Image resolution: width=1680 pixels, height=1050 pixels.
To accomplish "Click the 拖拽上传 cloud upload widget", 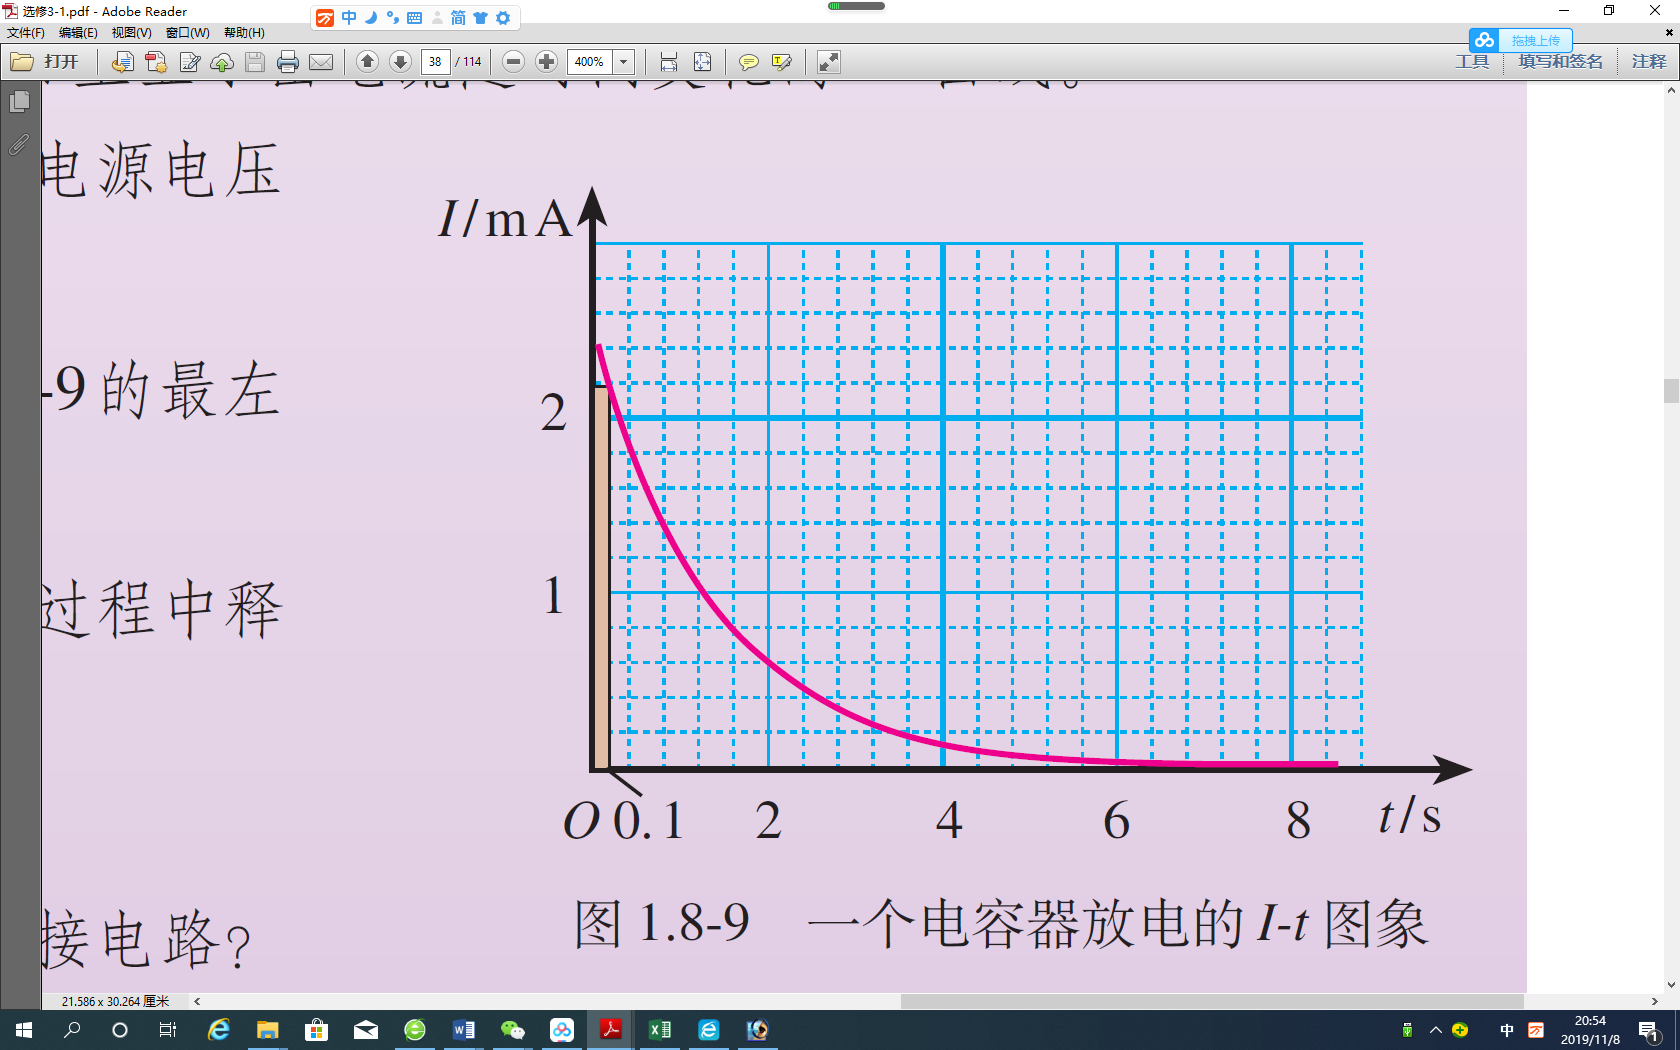I will click(x=1520, y=40).
